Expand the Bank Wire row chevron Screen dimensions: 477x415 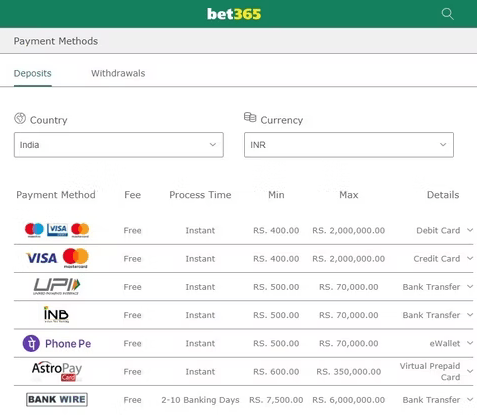(x=470, y=399)
